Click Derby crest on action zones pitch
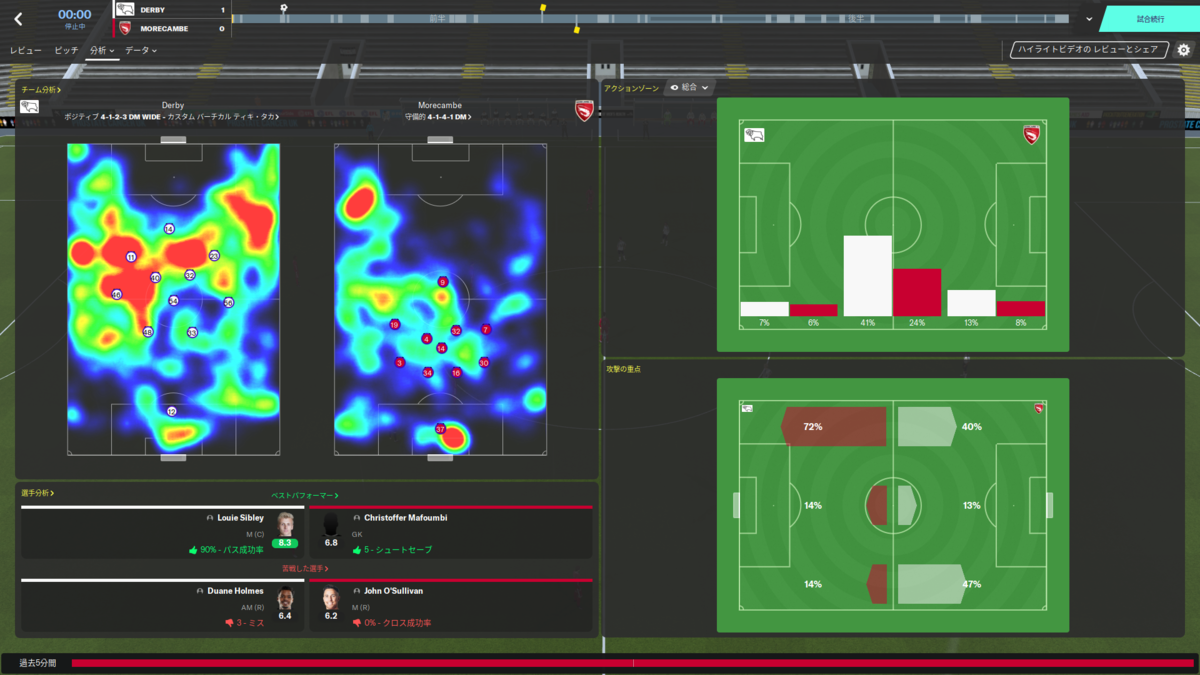1200x675 pixels. pyautogui.click(x=754, y=134)
